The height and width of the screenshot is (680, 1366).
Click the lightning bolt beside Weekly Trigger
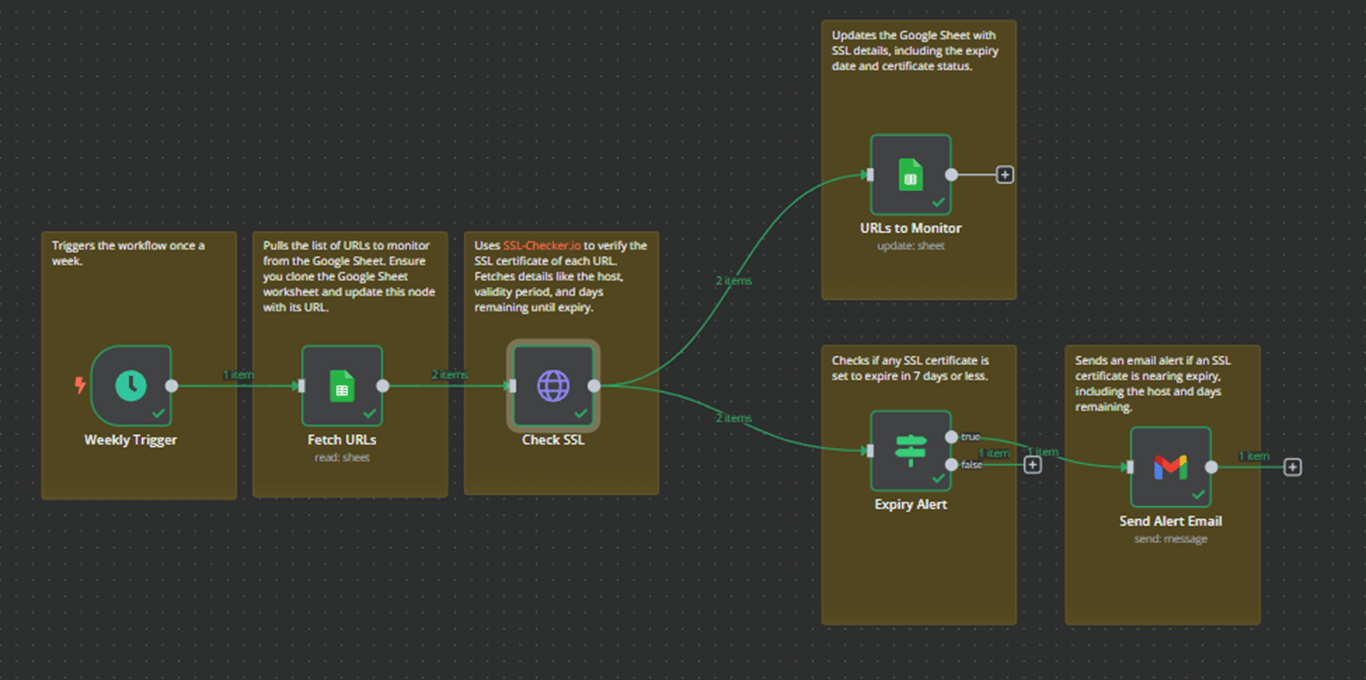point(80,386)
